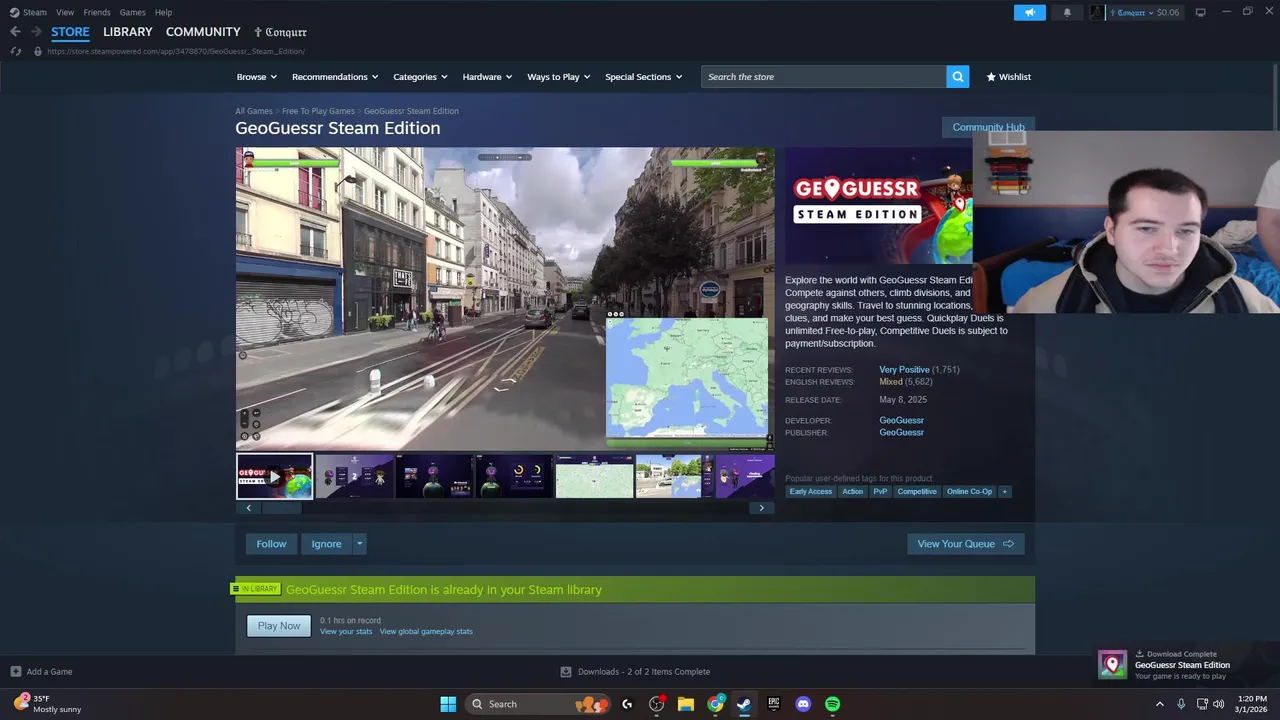Click the Add a Game plus icon
Screen dimensions: 1280x720
(x=15, y=672)
